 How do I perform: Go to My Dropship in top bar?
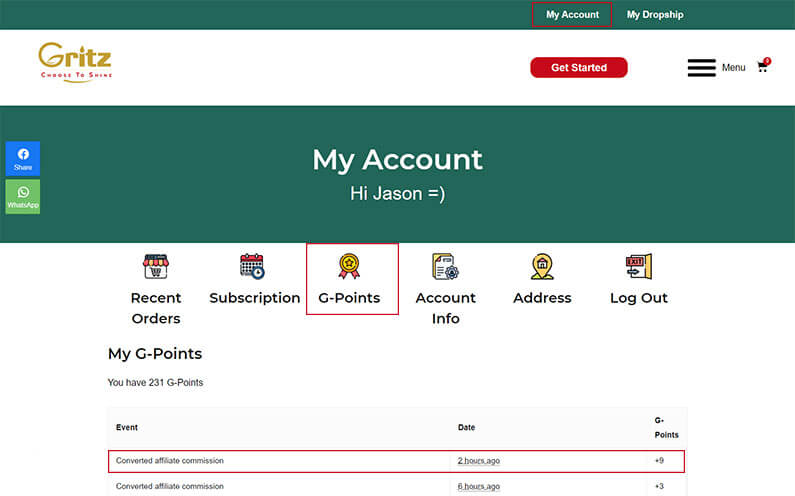[x=655, y=15]
